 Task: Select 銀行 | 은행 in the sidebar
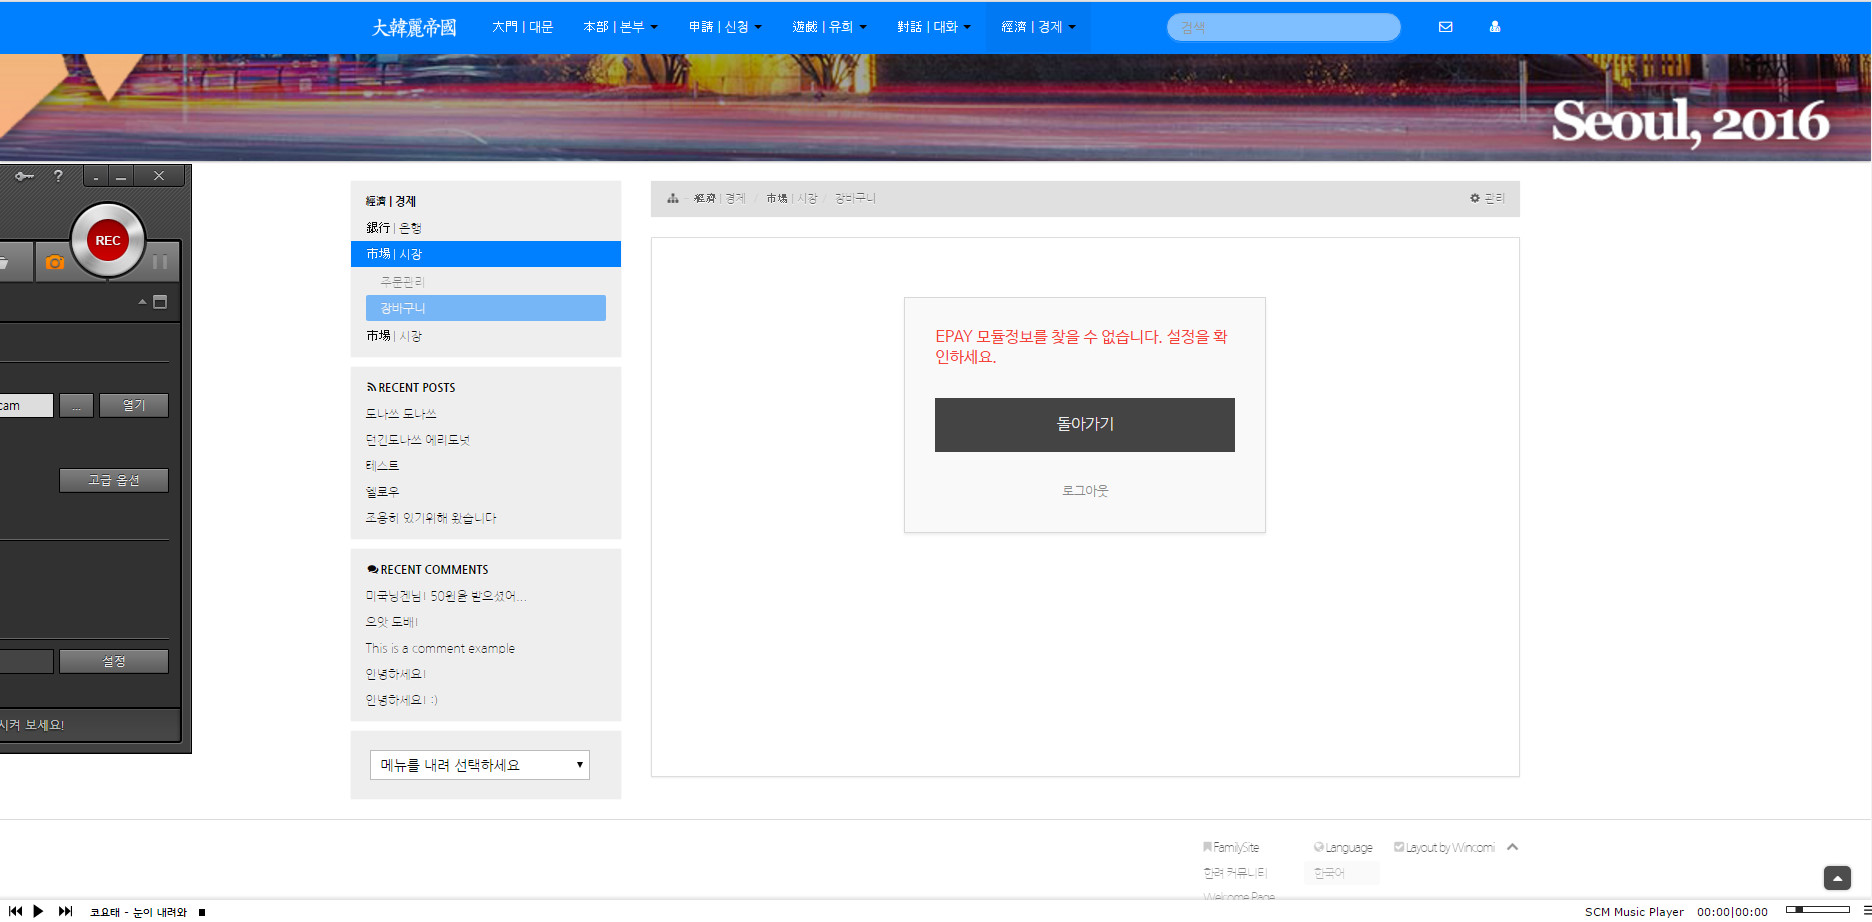[x=393, y=228]
